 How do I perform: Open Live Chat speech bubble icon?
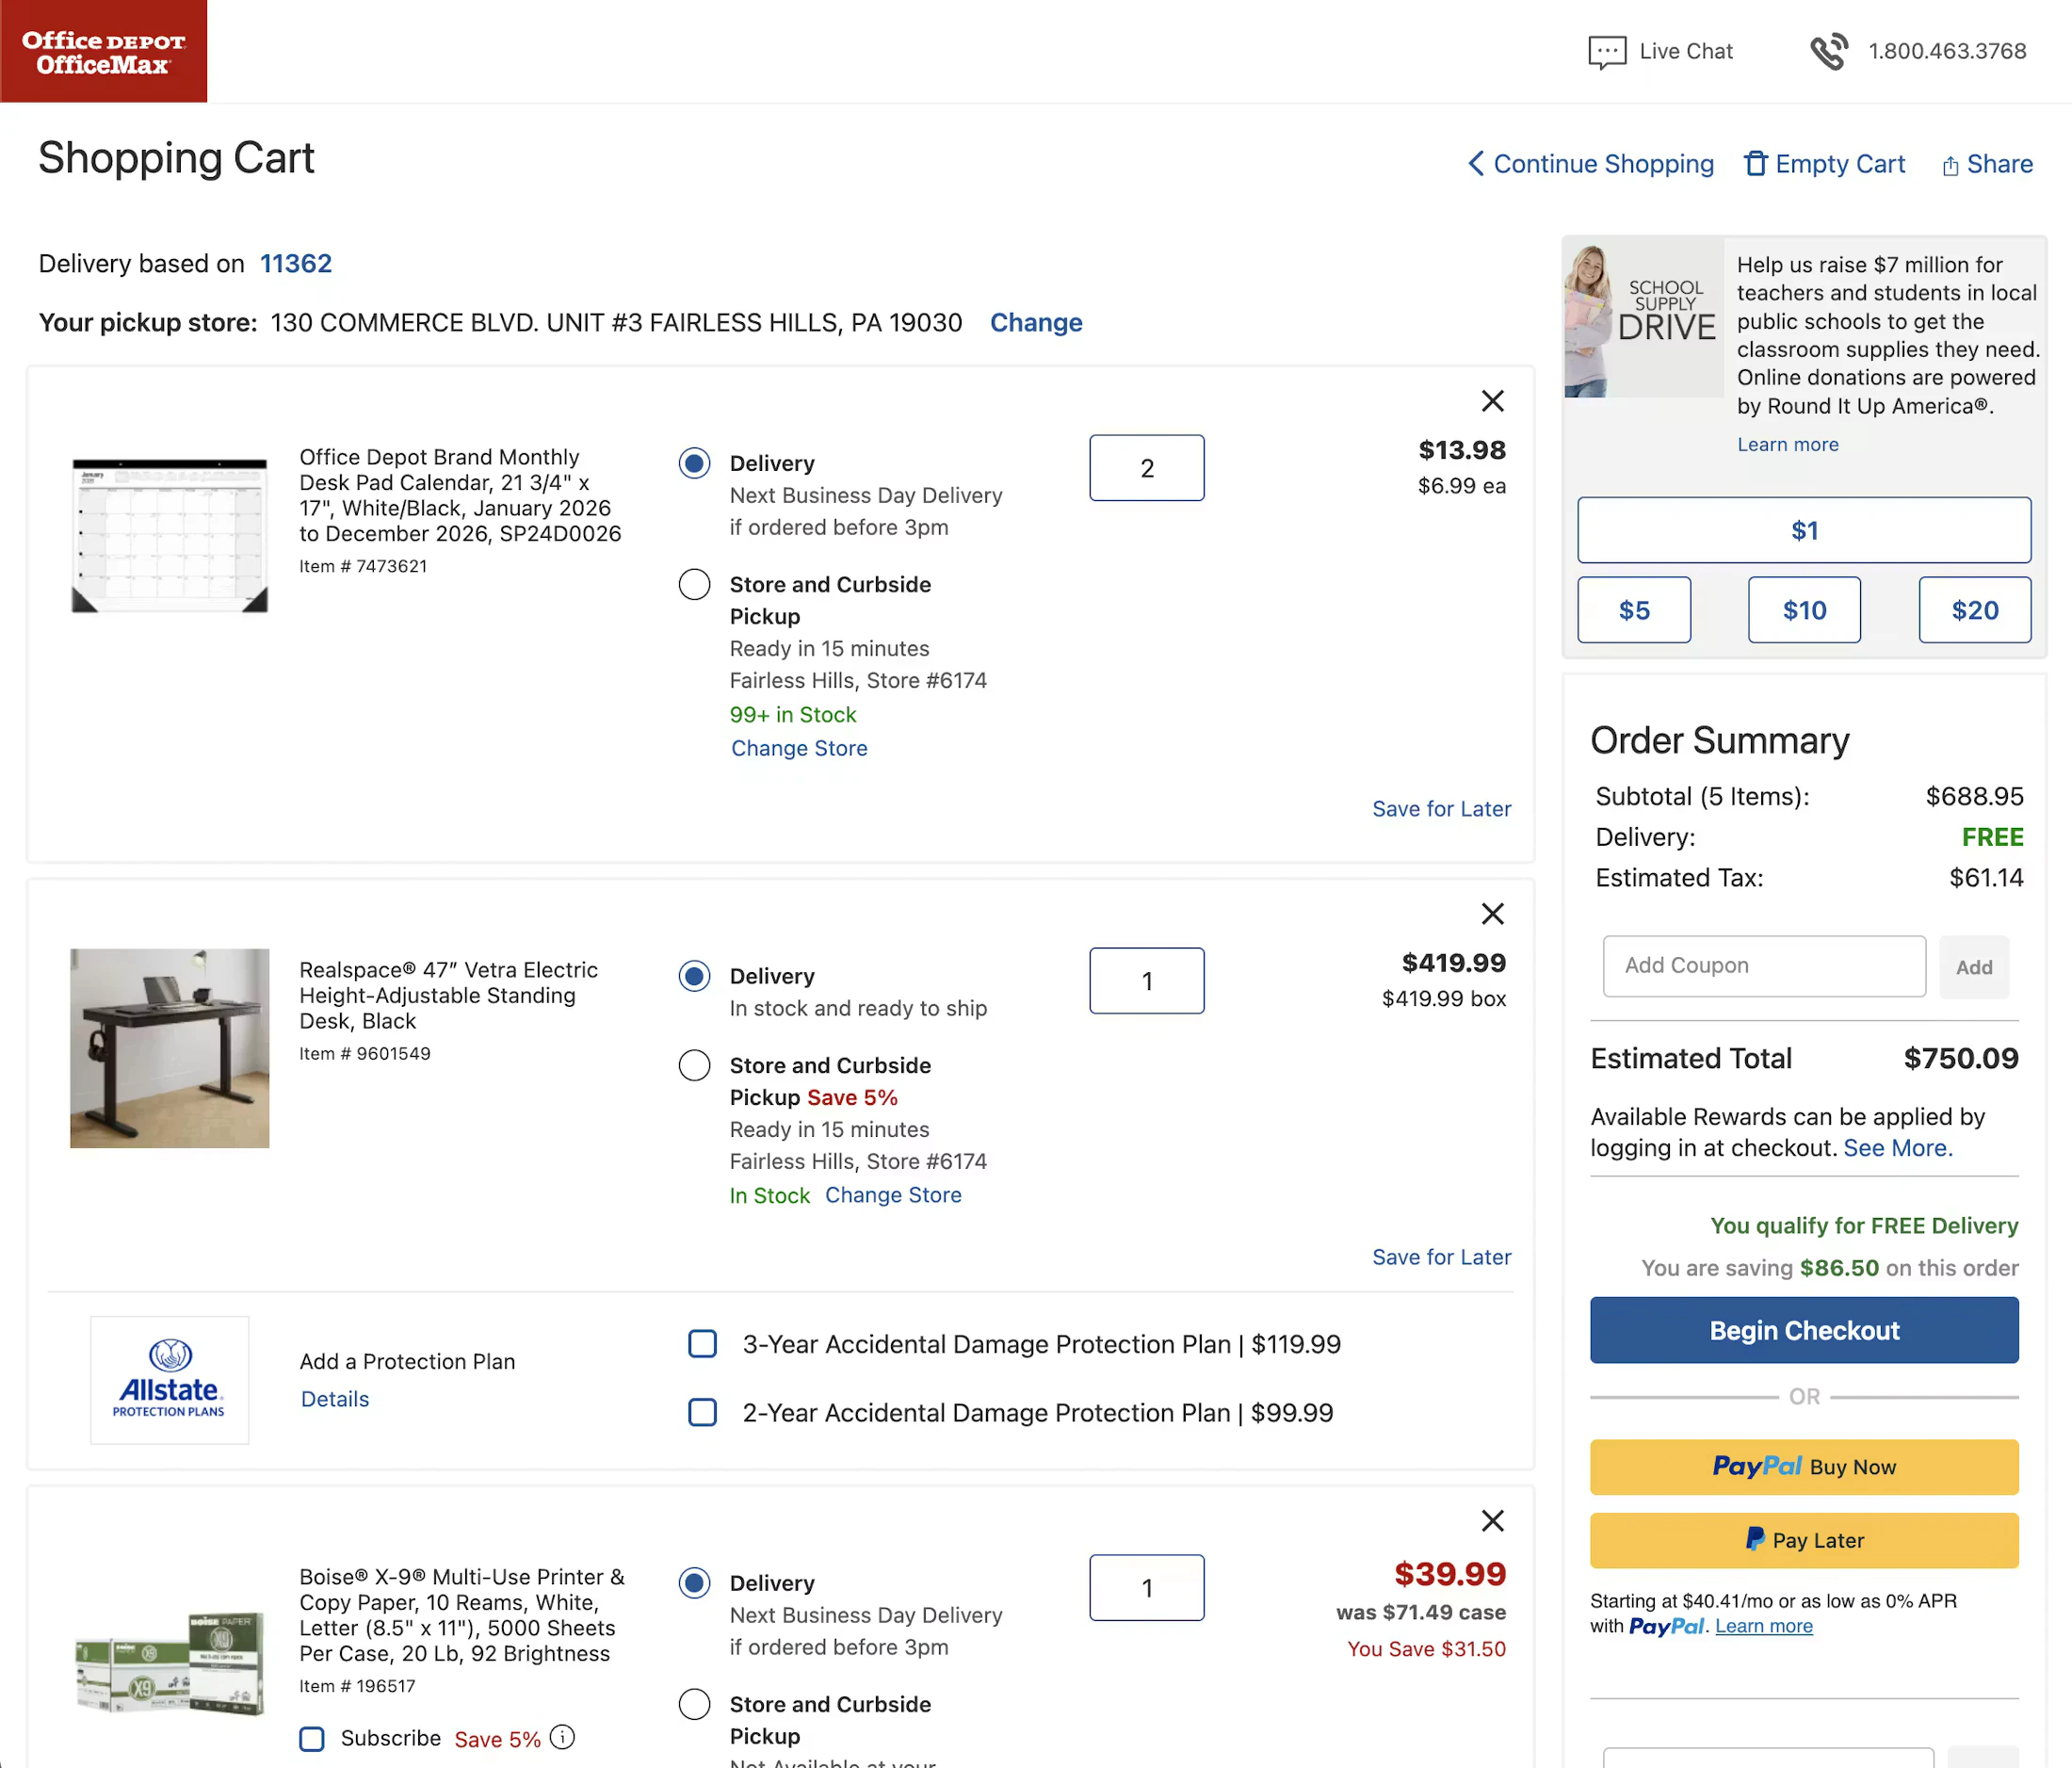pyautogui.click(x=1606, y=52)
